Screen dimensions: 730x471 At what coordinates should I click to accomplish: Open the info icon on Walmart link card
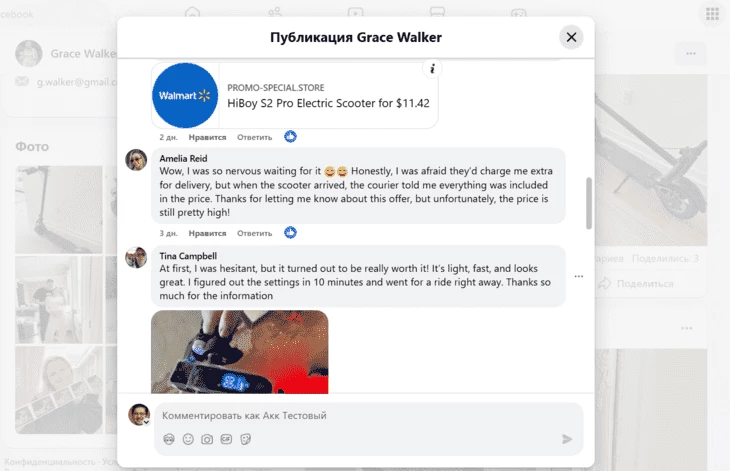pyautogui.click(x=432, y=69)
